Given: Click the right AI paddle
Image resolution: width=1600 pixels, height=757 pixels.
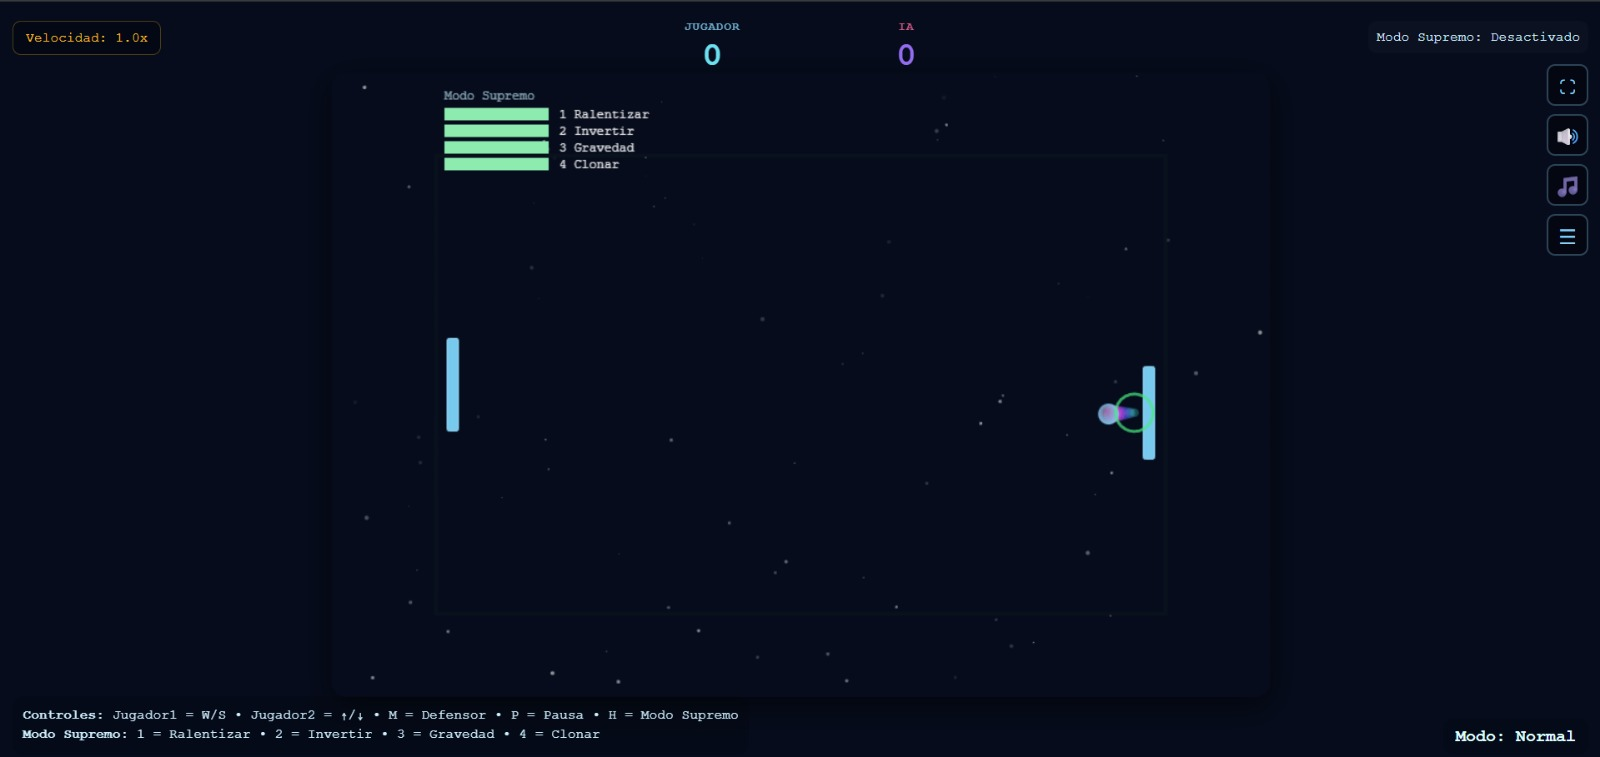Looking at the screenshot, I should pyautogui.click(x=1149, y=413).
